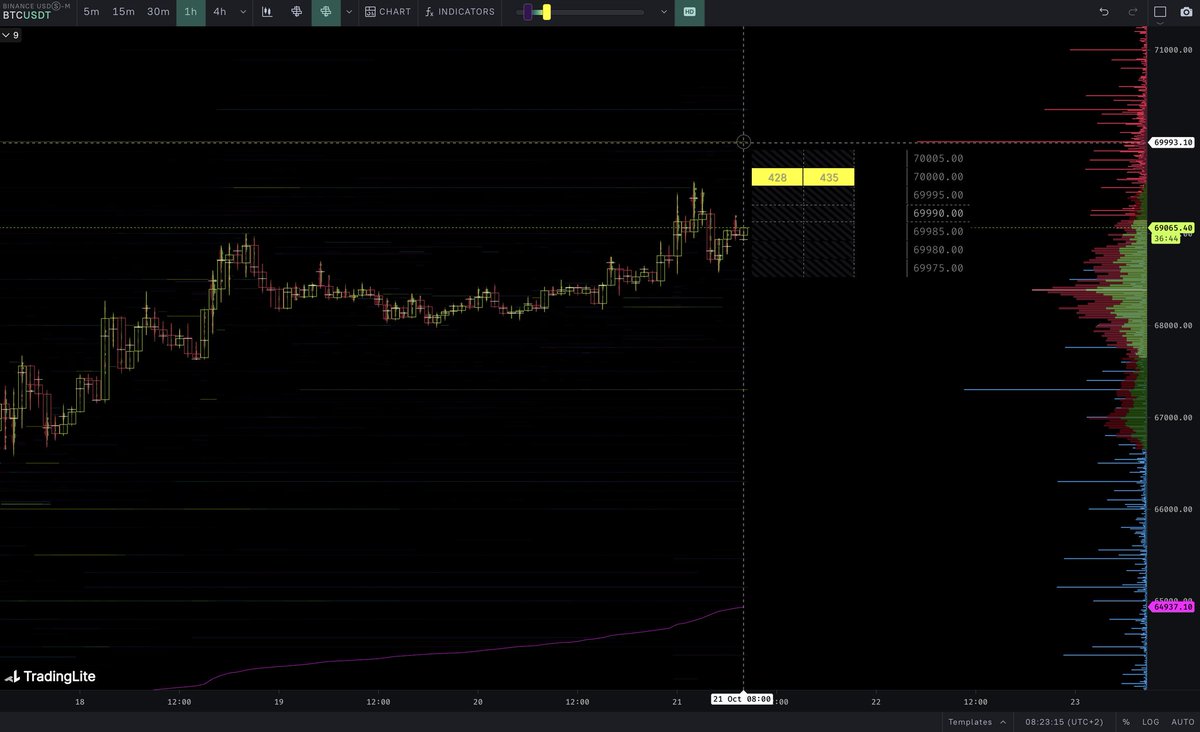Click the 71000.00 price axis label

click(x=1172, y=49)
